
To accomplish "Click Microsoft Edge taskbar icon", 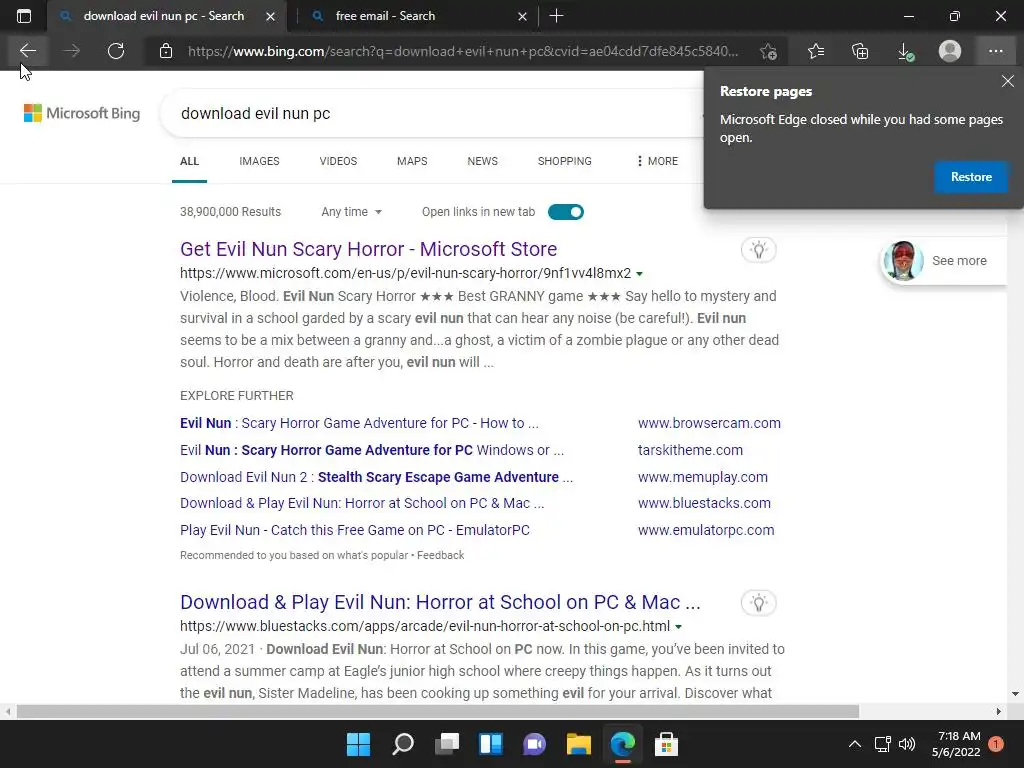I will point(622,744).
